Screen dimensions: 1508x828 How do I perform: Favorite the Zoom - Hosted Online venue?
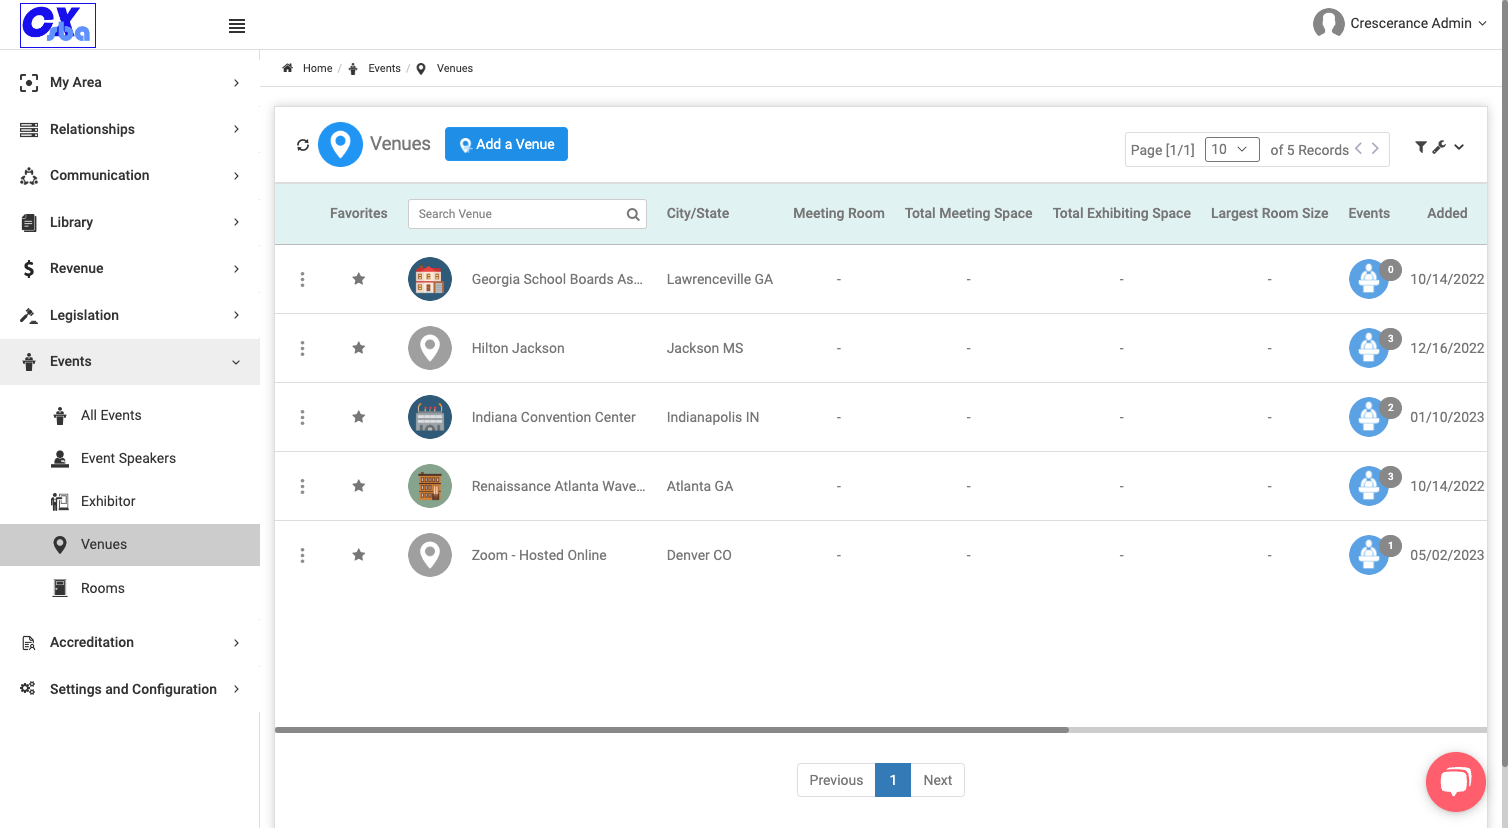[359, 555]
